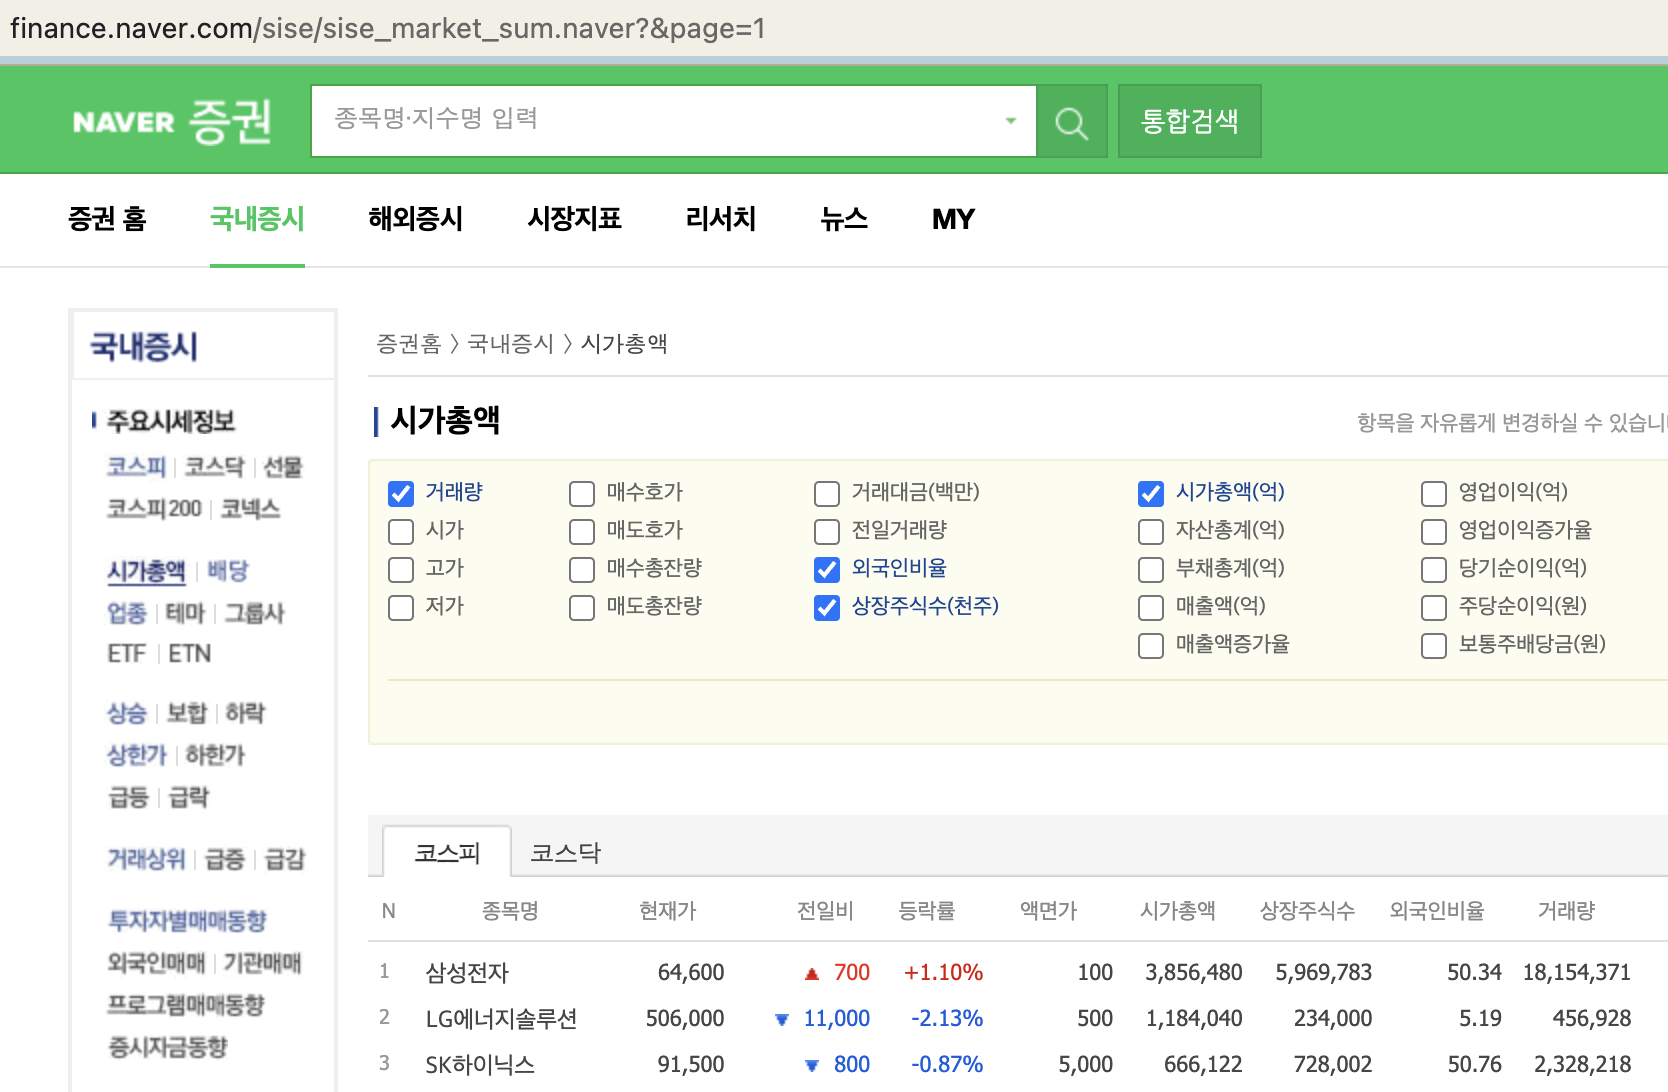This screenshot has width=1668, height=1092.
Task: Check the 시가 checkbox
Action: coord(401,531)
